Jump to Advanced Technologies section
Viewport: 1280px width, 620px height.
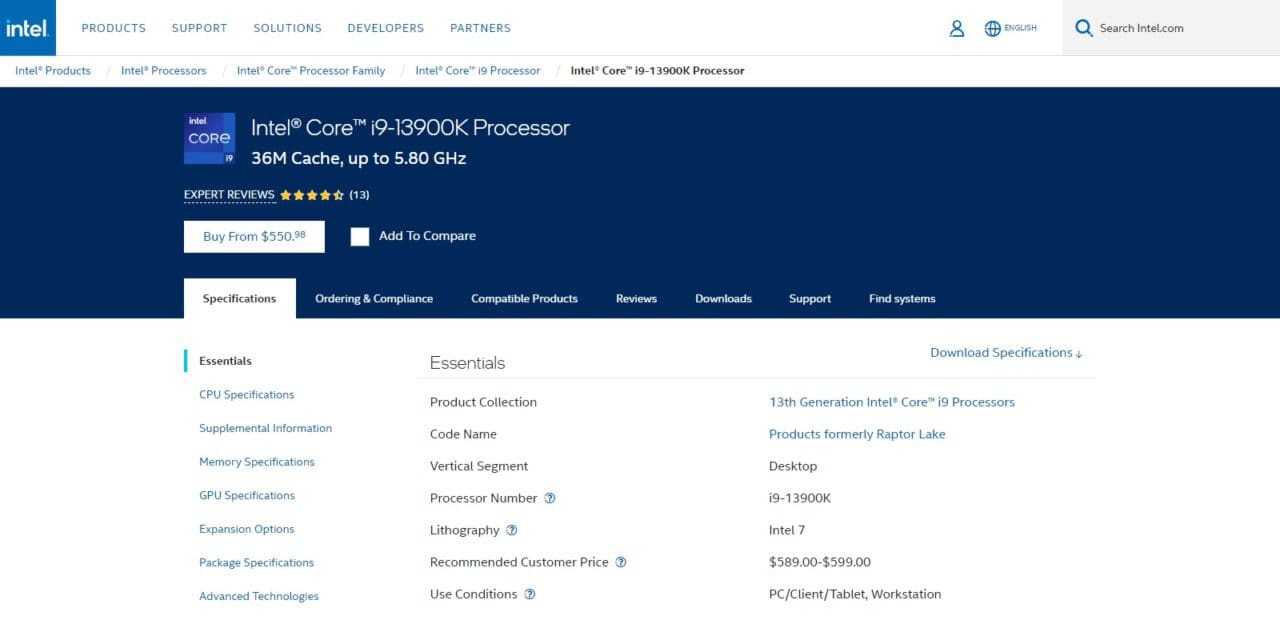pyautogui.click(x=259, y=596)
